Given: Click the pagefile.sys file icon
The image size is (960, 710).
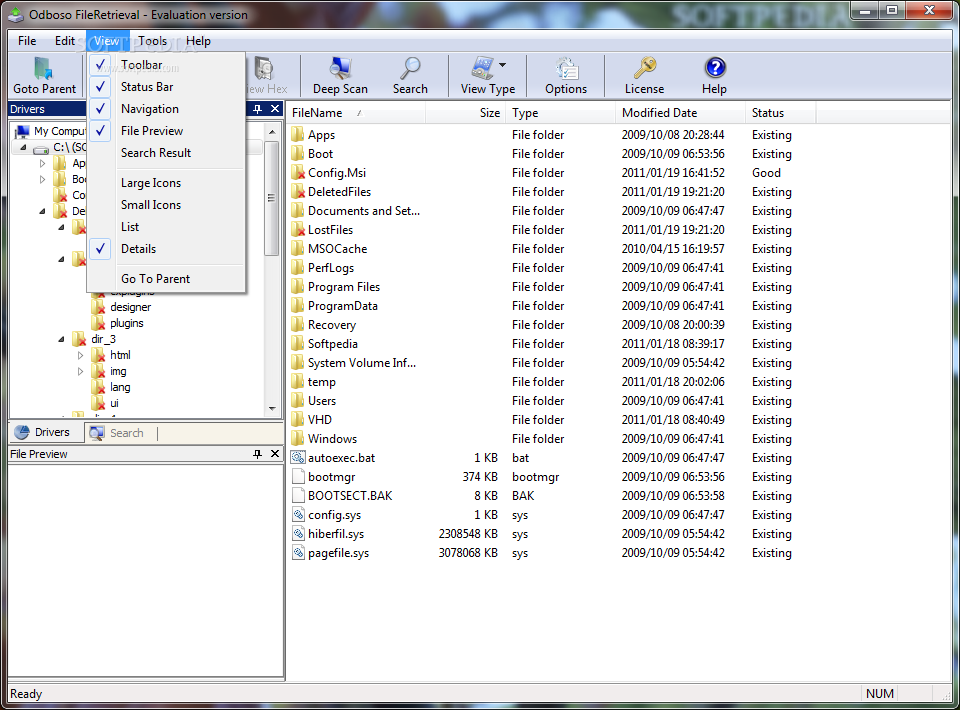Looking at the screenshot, I should (x=298, y=552).
